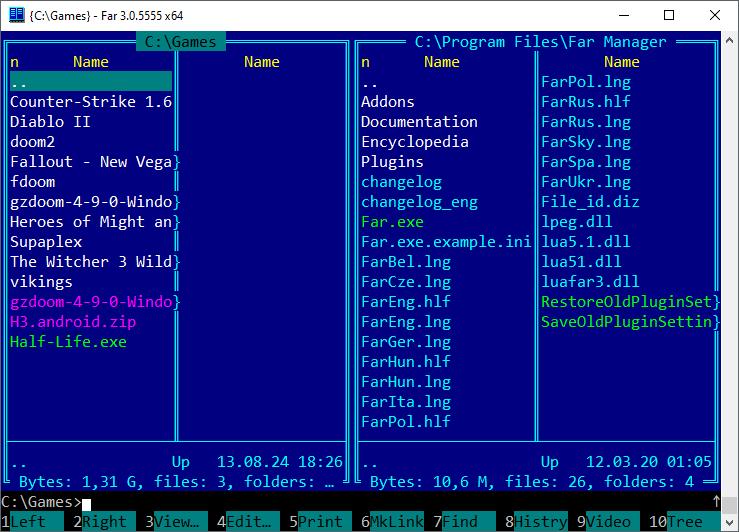Click the C:\Games panel title
This screenshot has width=739, height=532.
[x=181, y=41]
